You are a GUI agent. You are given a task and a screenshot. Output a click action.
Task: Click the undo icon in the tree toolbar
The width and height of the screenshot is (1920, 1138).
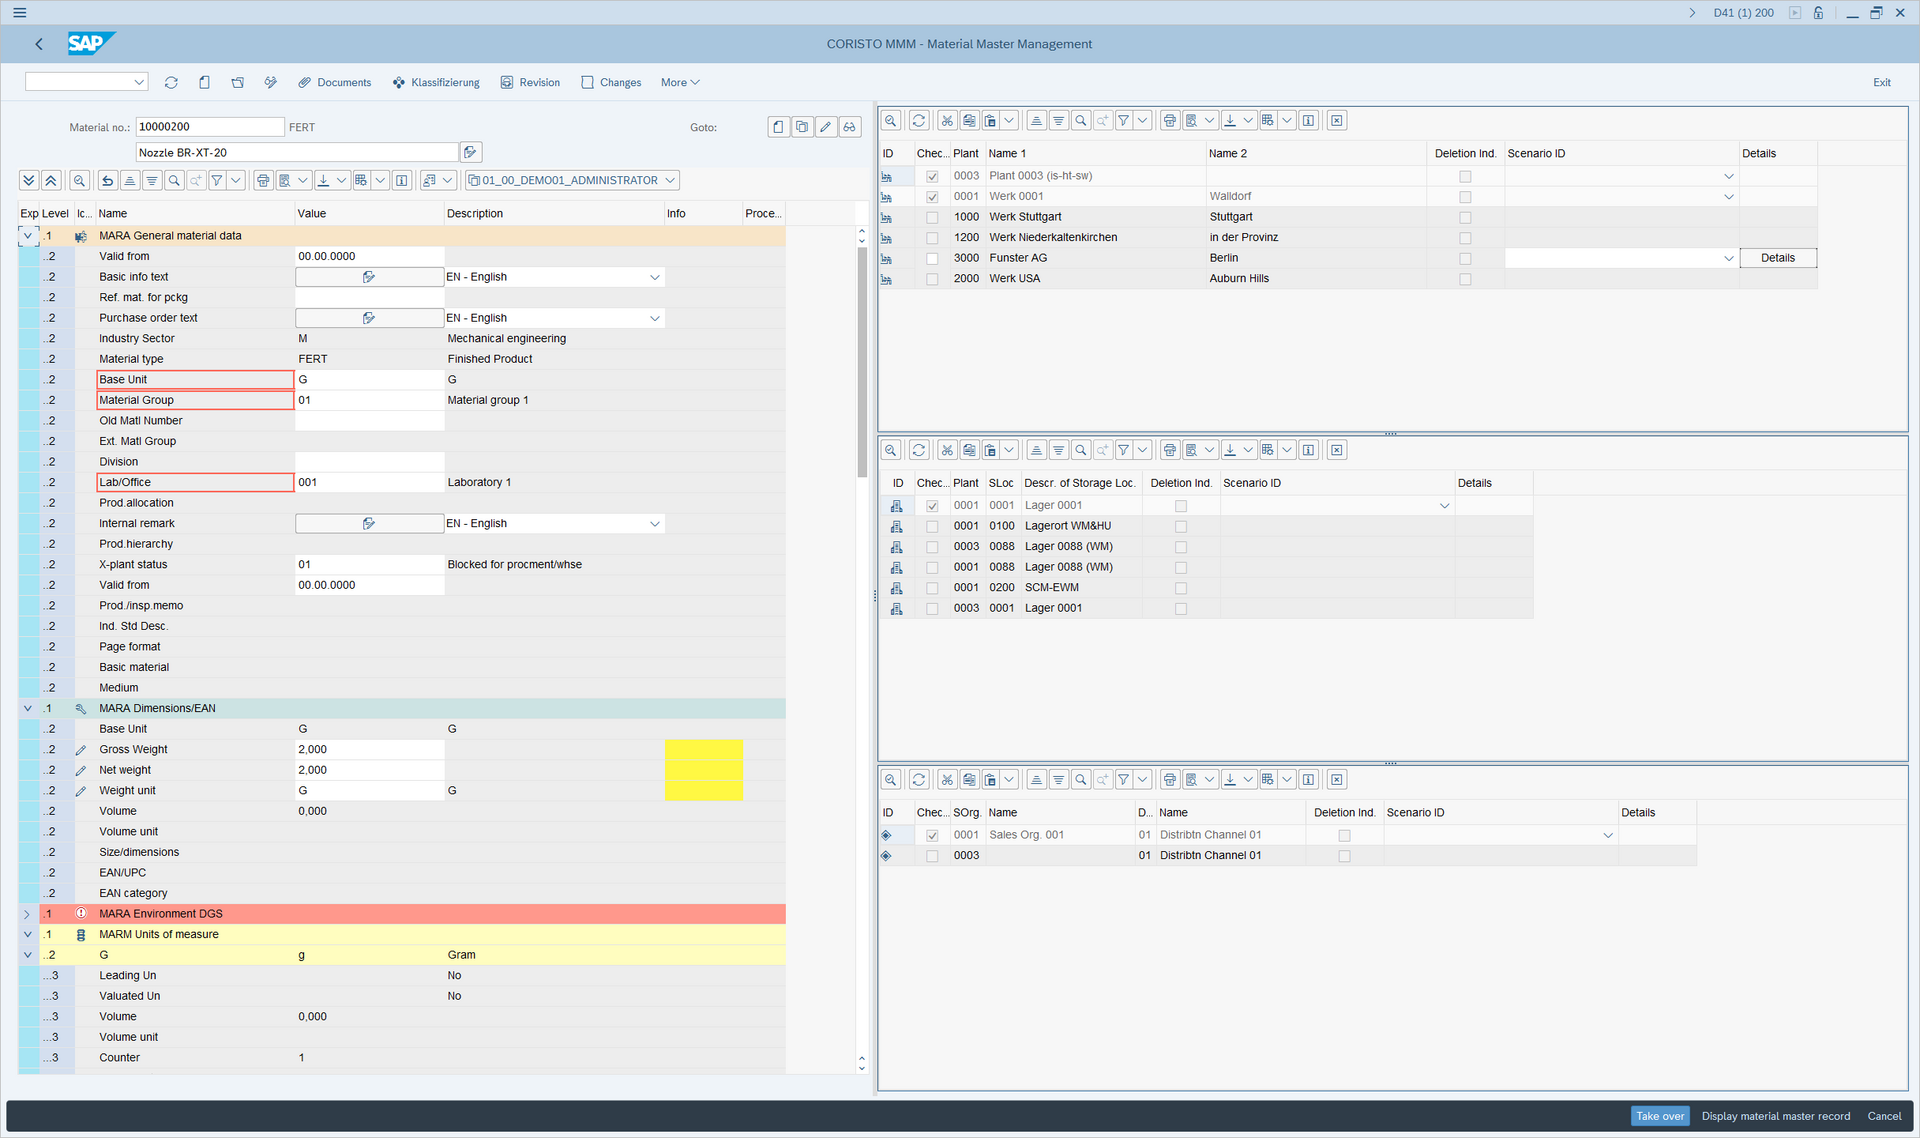107,180
